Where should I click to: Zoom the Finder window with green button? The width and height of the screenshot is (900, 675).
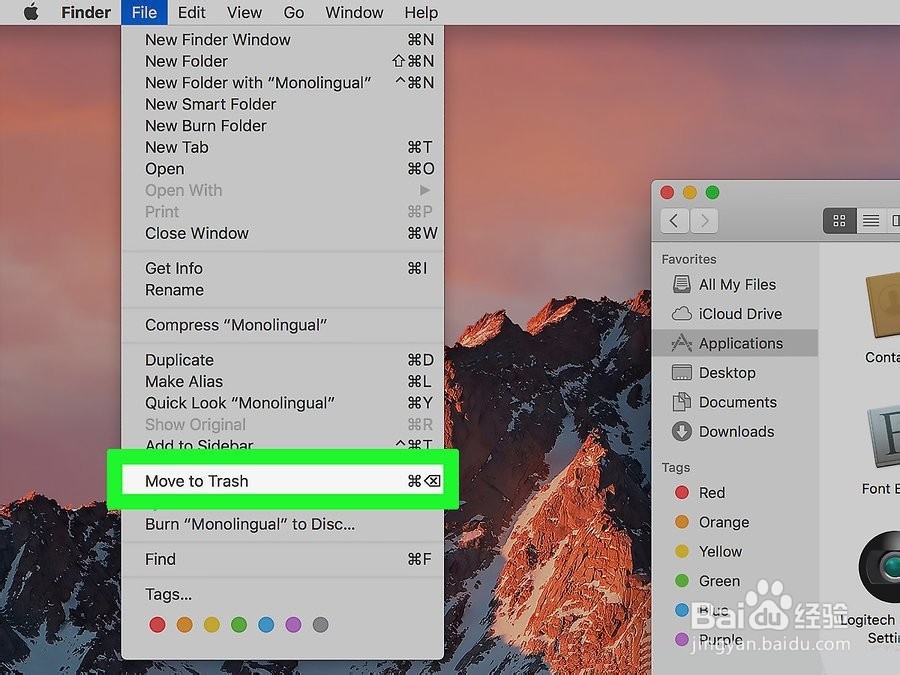pos(712,192)
